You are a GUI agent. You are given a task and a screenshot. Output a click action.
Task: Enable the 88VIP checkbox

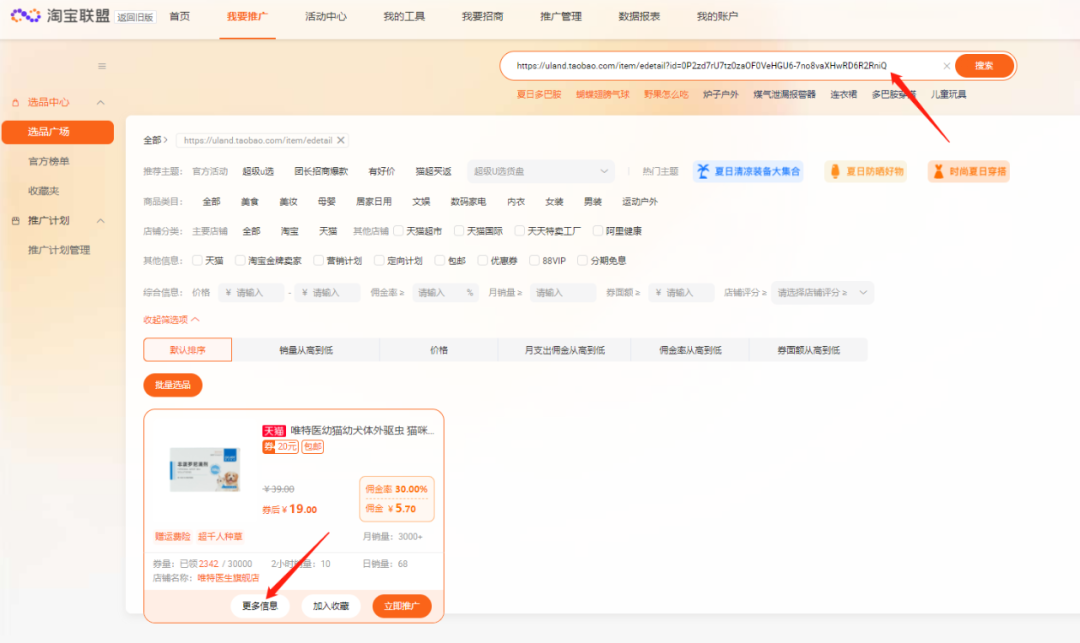click(x=534, y=261)
